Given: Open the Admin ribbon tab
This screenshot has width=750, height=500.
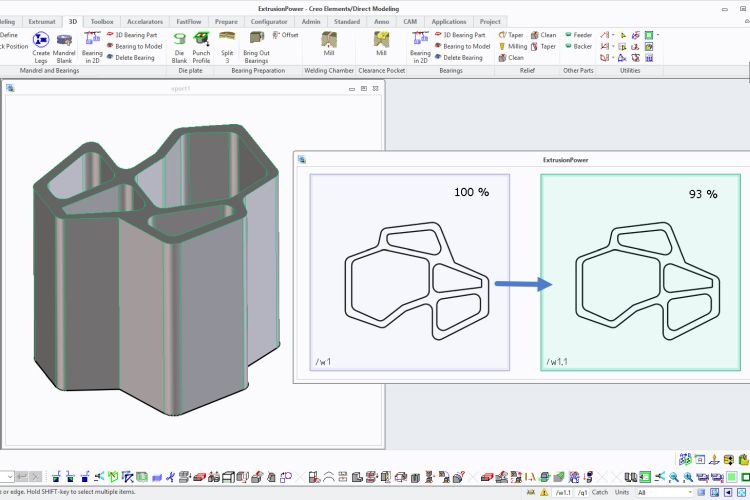Looking at the screenshot, I should [x=311, y=22].
